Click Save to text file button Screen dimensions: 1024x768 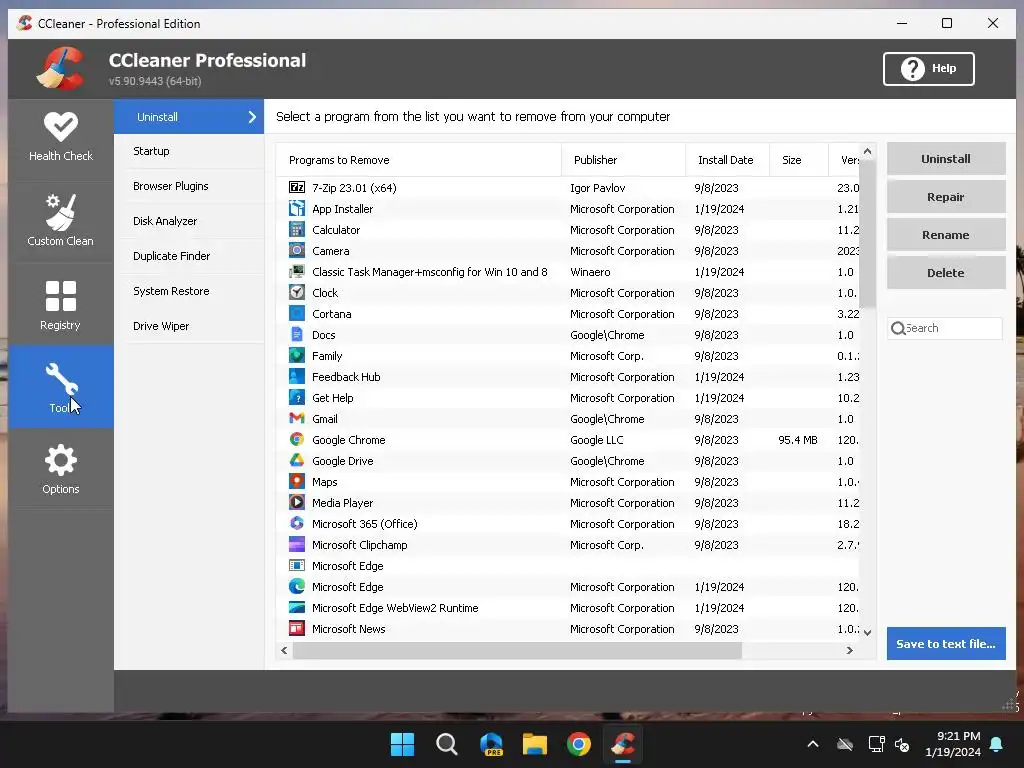(946, 643)
